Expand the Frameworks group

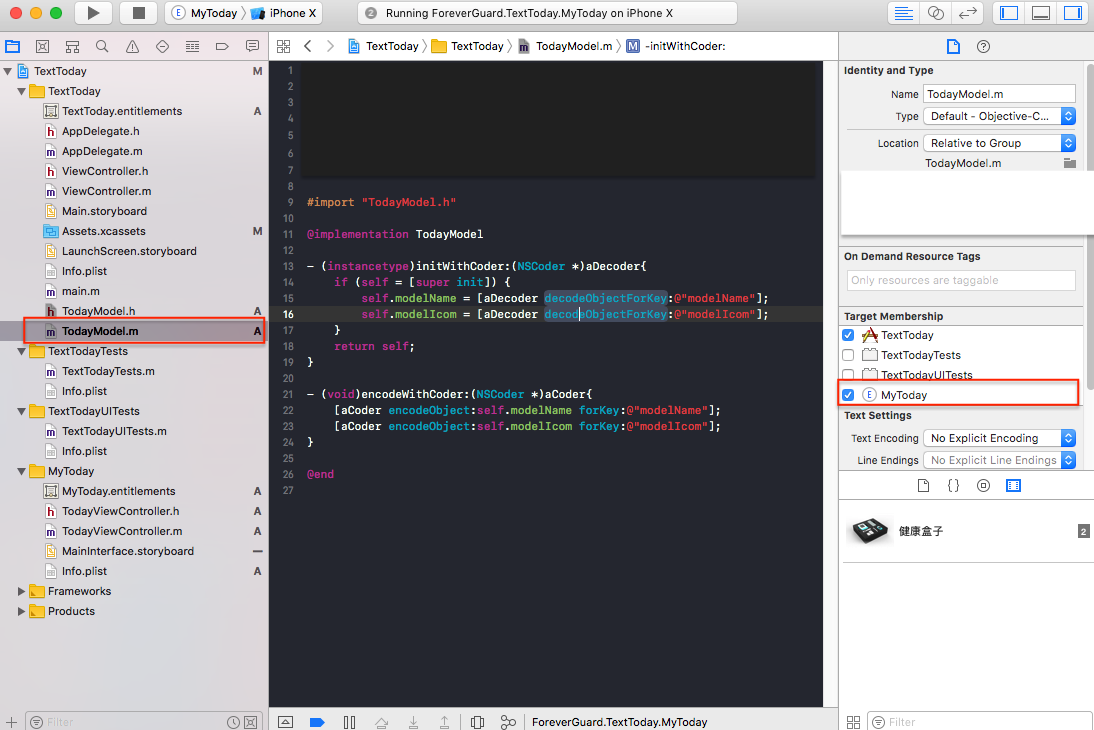click(x=21, y=591)
